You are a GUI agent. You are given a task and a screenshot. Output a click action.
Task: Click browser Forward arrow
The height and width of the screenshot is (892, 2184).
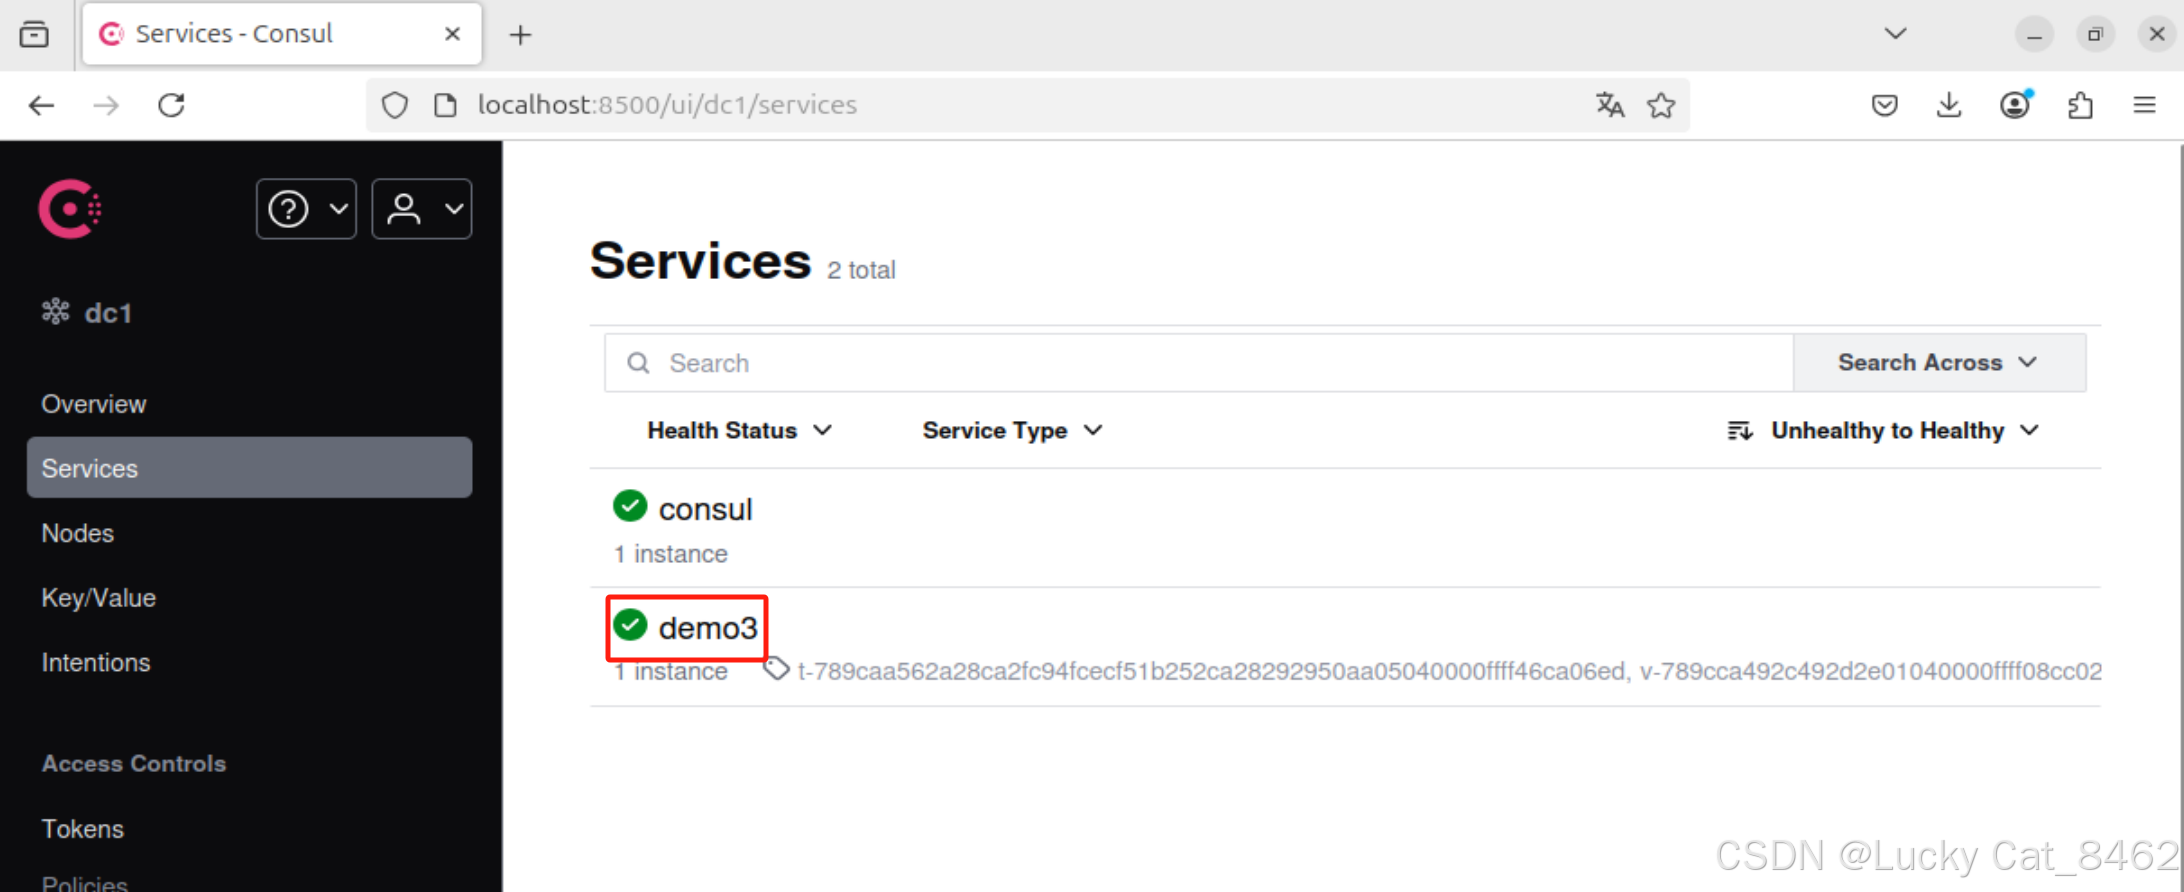point(106,105)
